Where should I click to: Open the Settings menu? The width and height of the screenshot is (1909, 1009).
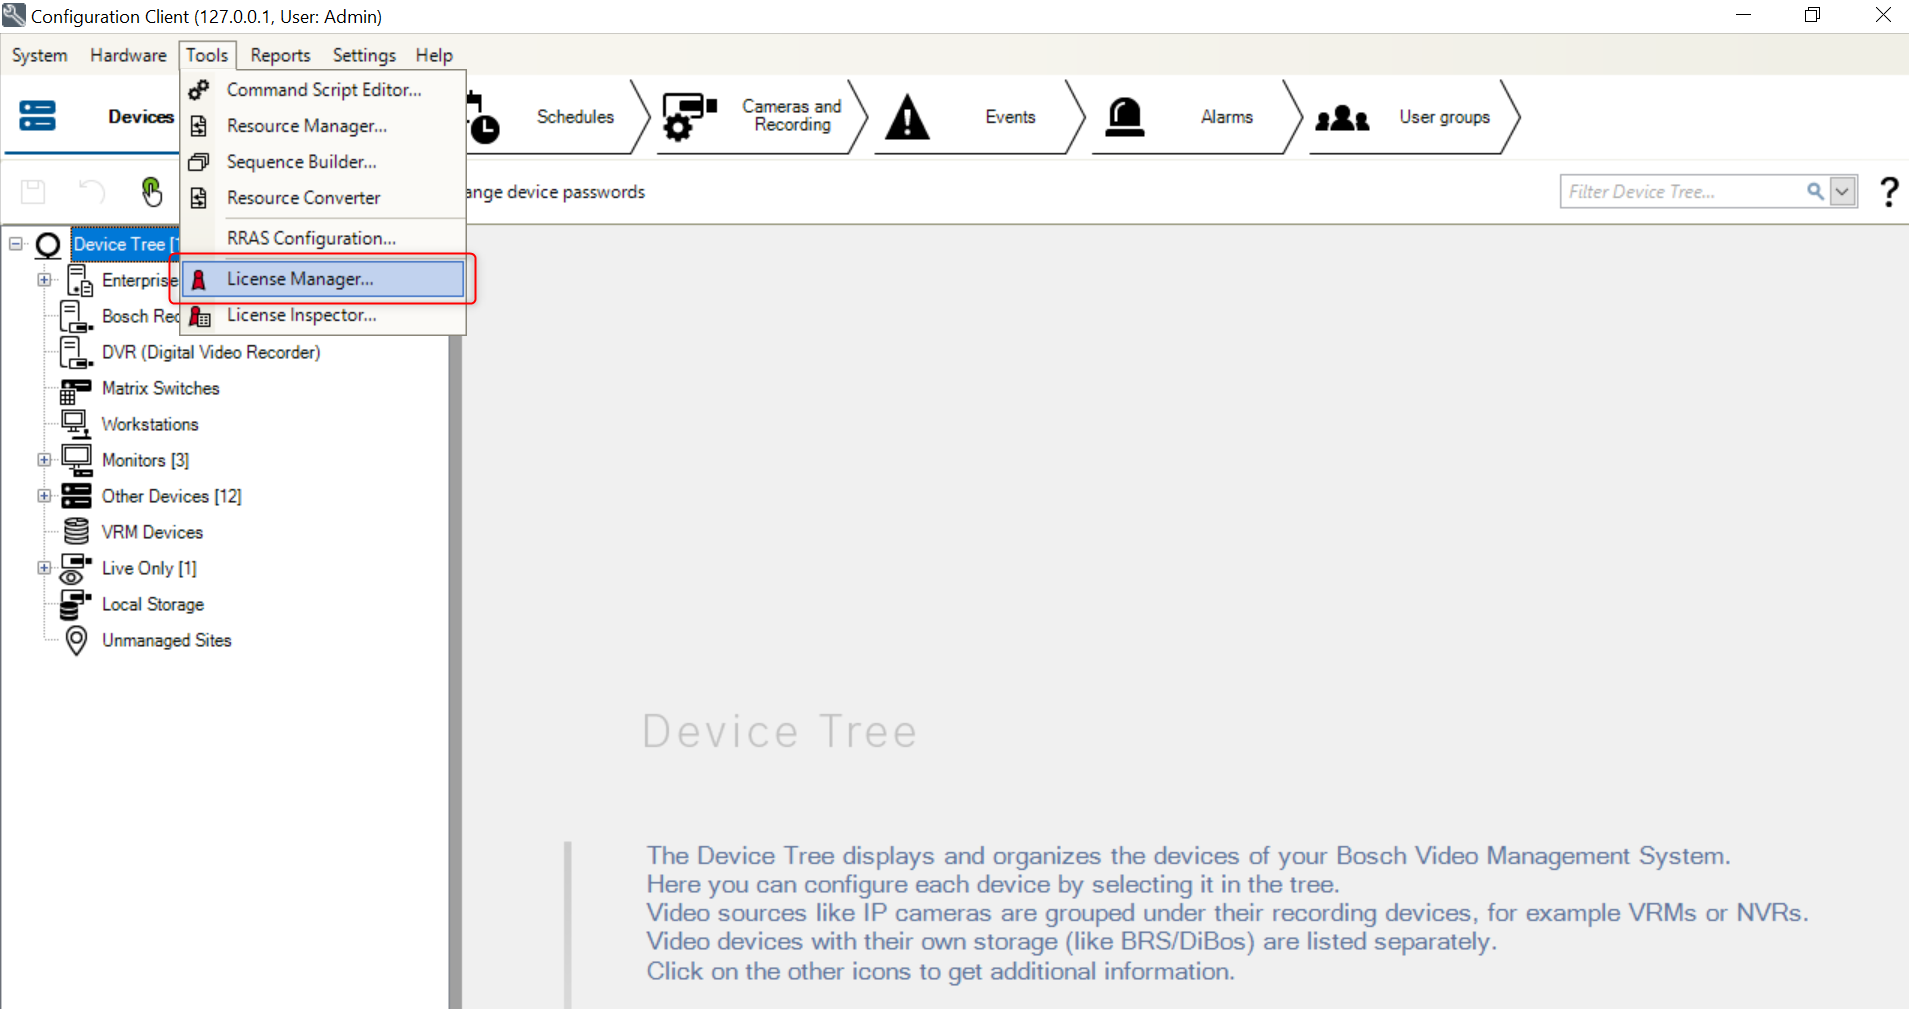[364, 55]
